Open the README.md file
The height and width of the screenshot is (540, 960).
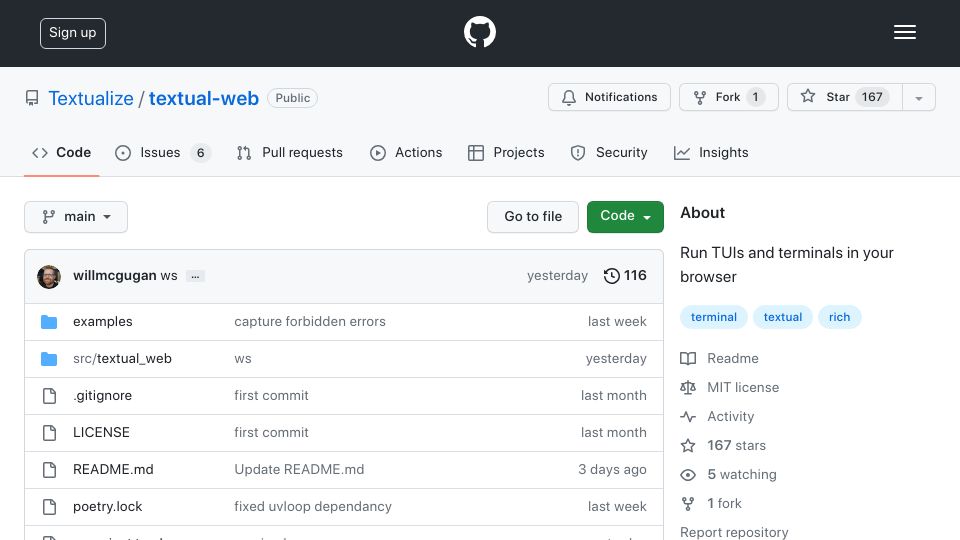point(113,470)
